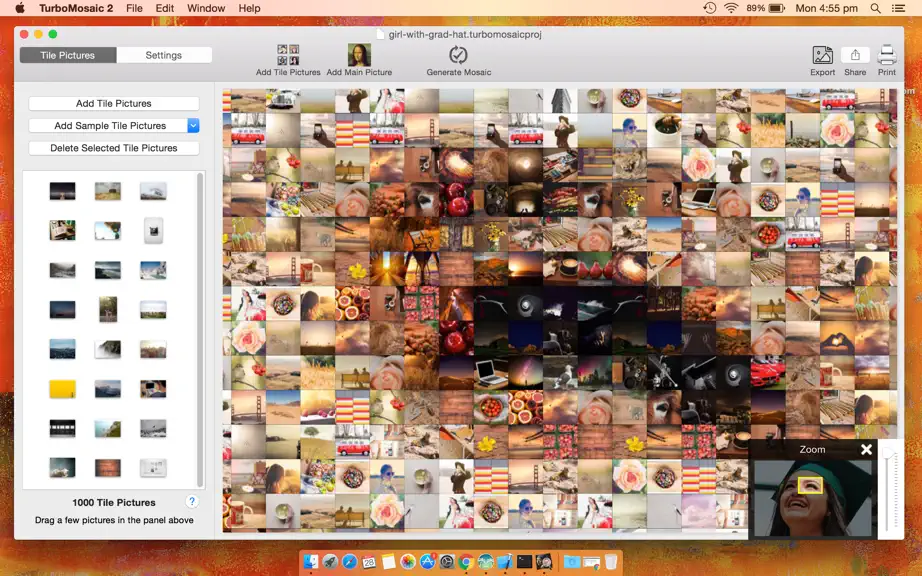Screen dimensions: 922x576
Task: Click Delete Selected Tile Pictures button
Action: coord(113,148)
